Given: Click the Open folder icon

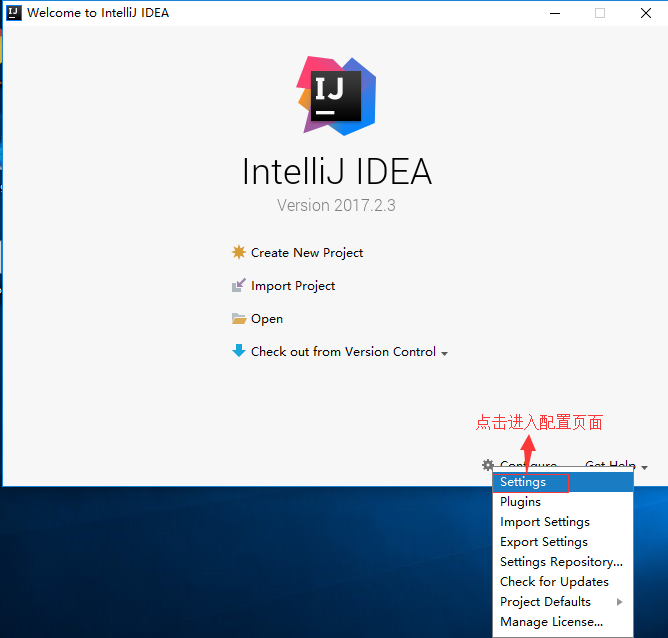Looking at the screenshot, I should click(239, 318).
